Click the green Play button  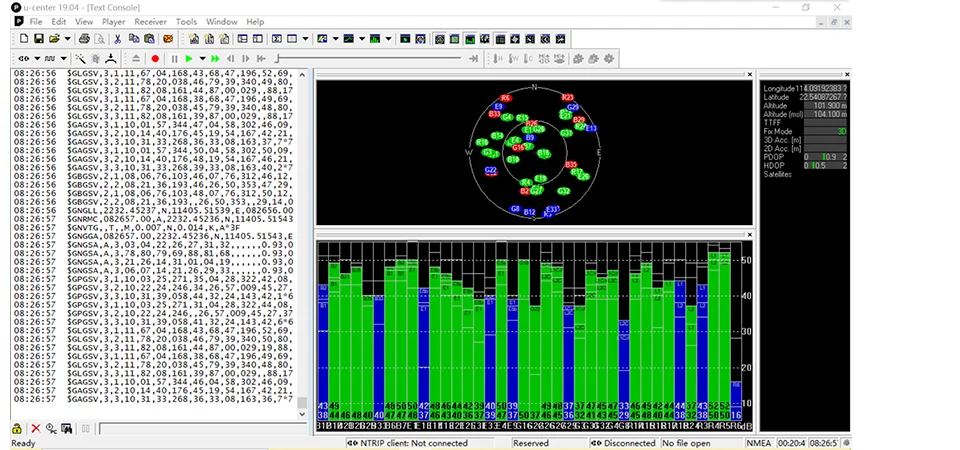[188, 59]
